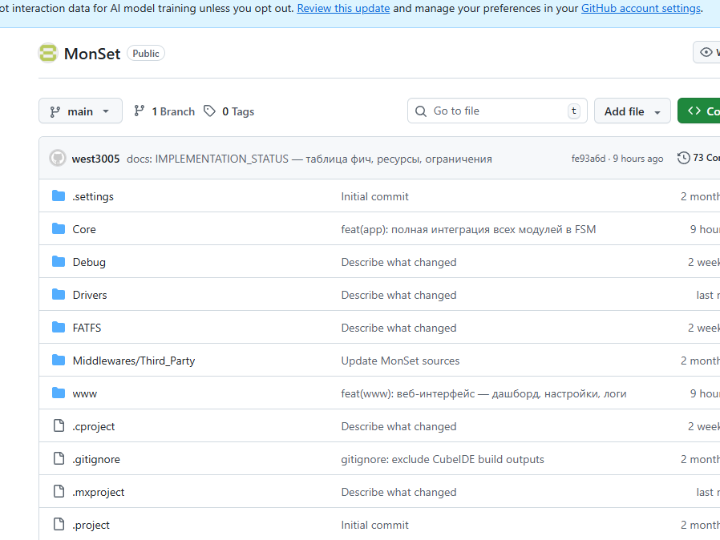Image resolution: width=720 pixels, height=540 pixels.
Task: Click the Tags label icon
Action: tap(210, 111)
